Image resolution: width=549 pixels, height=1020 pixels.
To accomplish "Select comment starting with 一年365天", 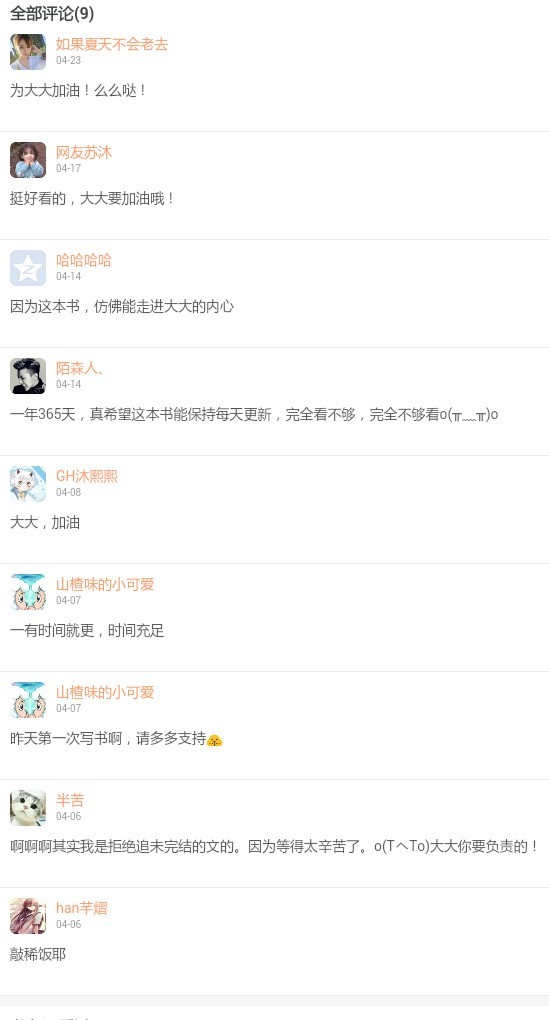I will (x=254, y=414).
